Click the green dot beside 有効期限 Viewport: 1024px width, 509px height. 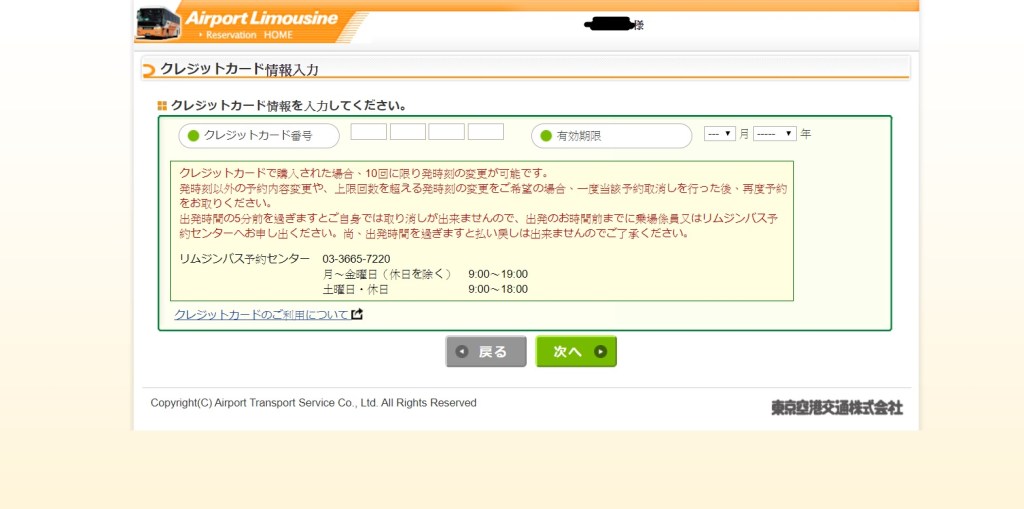point(546,136)
